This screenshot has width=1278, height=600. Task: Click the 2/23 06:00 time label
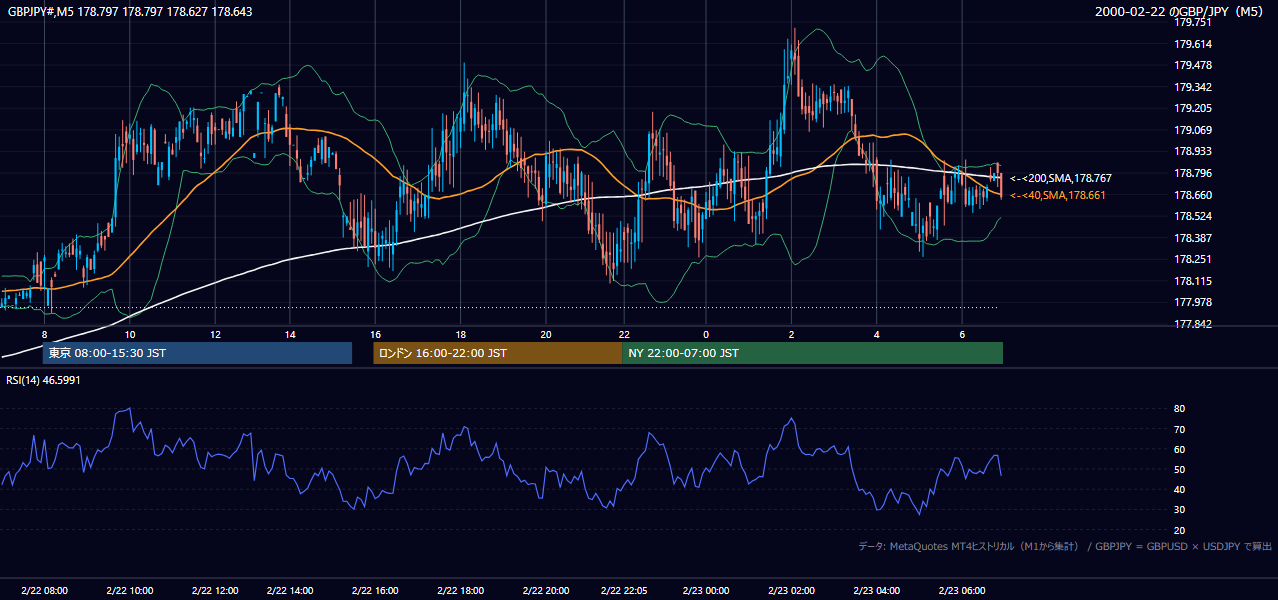click(962, 591)
